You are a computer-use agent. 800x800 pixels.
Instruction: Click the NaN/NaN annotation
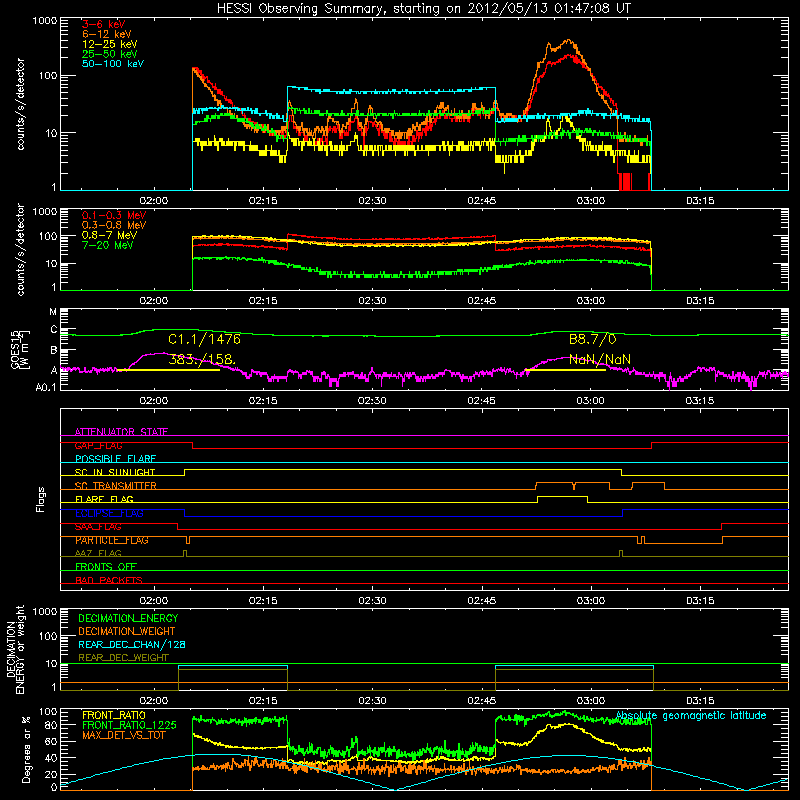pyautogui.click(x=599, y=359)
